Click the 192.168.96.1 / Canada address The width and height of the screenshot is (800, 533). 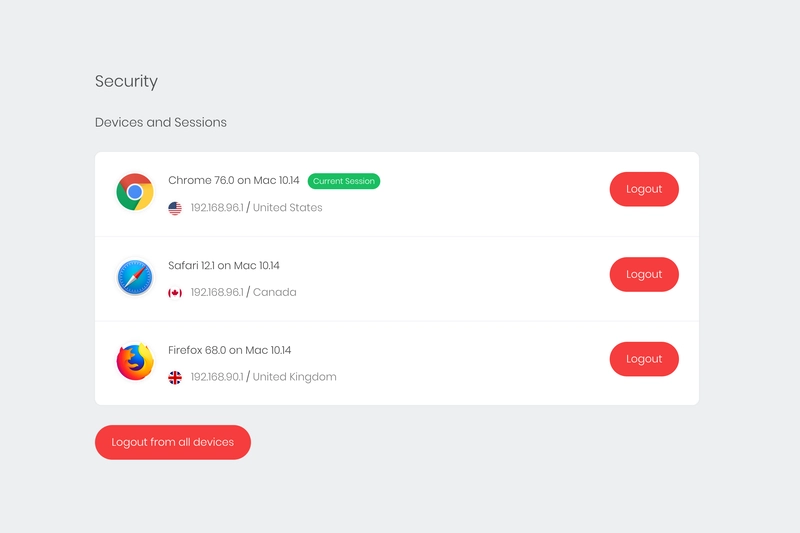(x=243, y=292)
